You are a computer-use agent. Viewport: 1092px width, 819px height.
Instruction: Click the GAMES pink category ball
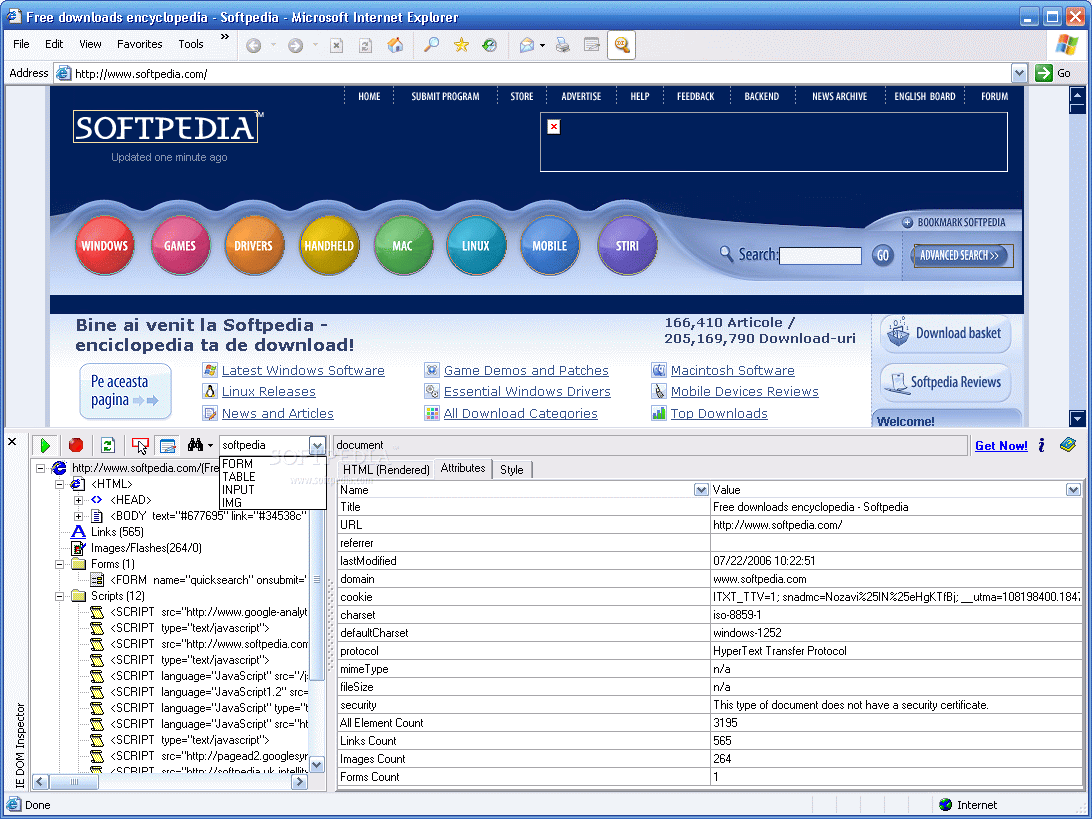tap(180, 245)
